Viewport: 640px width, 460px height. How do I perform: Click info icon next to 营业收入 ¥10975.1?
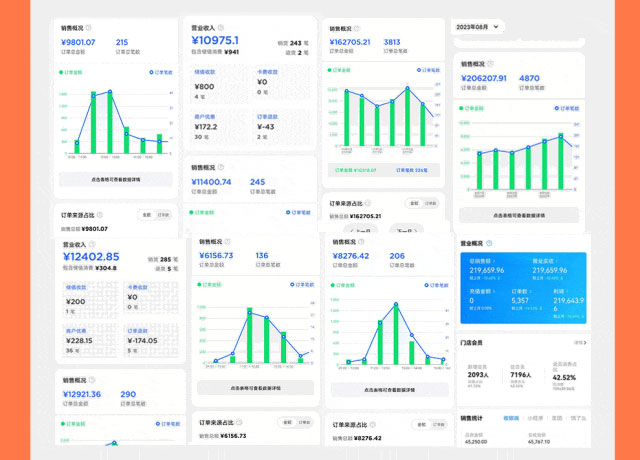[x=221, y=27]
